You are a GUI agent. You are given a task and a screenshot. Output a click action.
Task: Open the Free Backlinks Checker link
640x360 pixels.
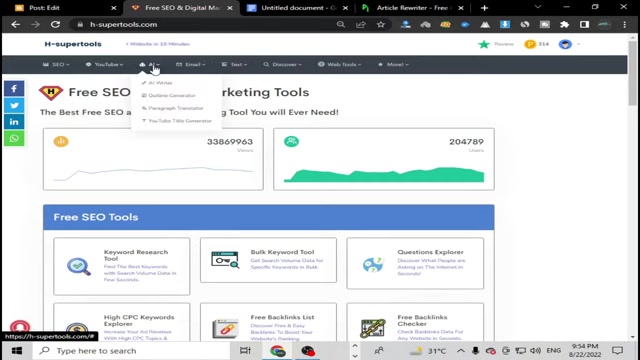[x=422, y=320]
